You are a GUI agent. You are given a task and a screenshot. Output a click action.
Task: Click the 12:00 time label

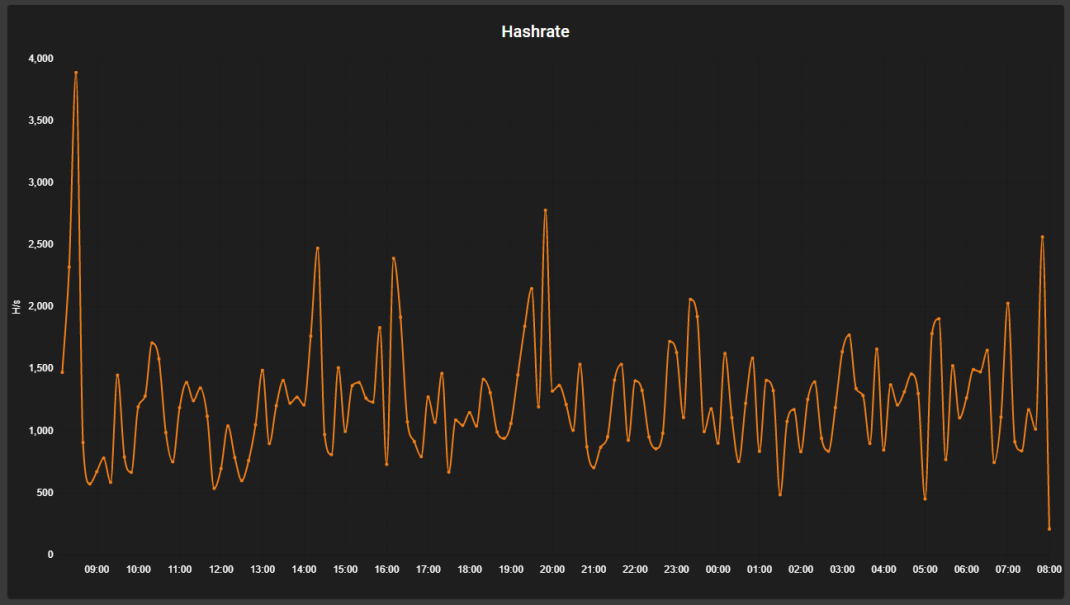pyautogui.click(x=221, y=570)
